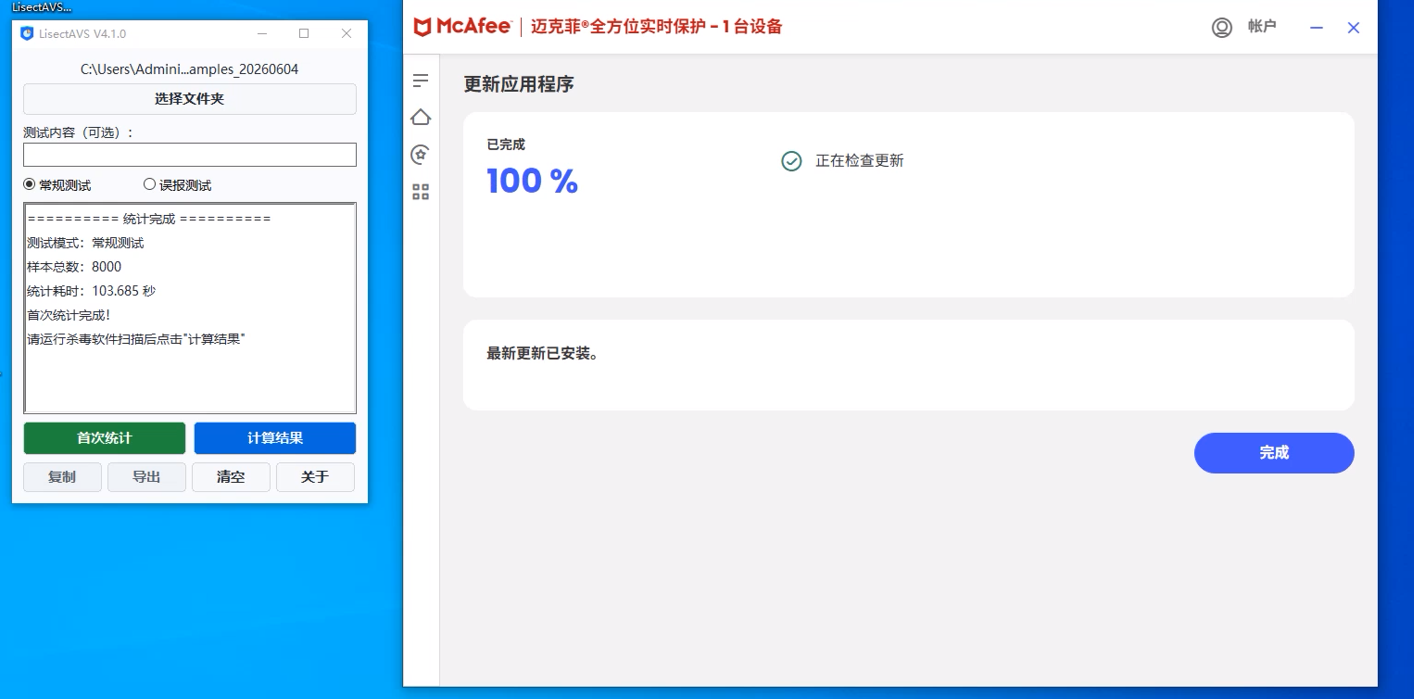This screenshot has height=699, width=1414.
Task: Select the 误报测试 radio button
Action: pos(149,184)
